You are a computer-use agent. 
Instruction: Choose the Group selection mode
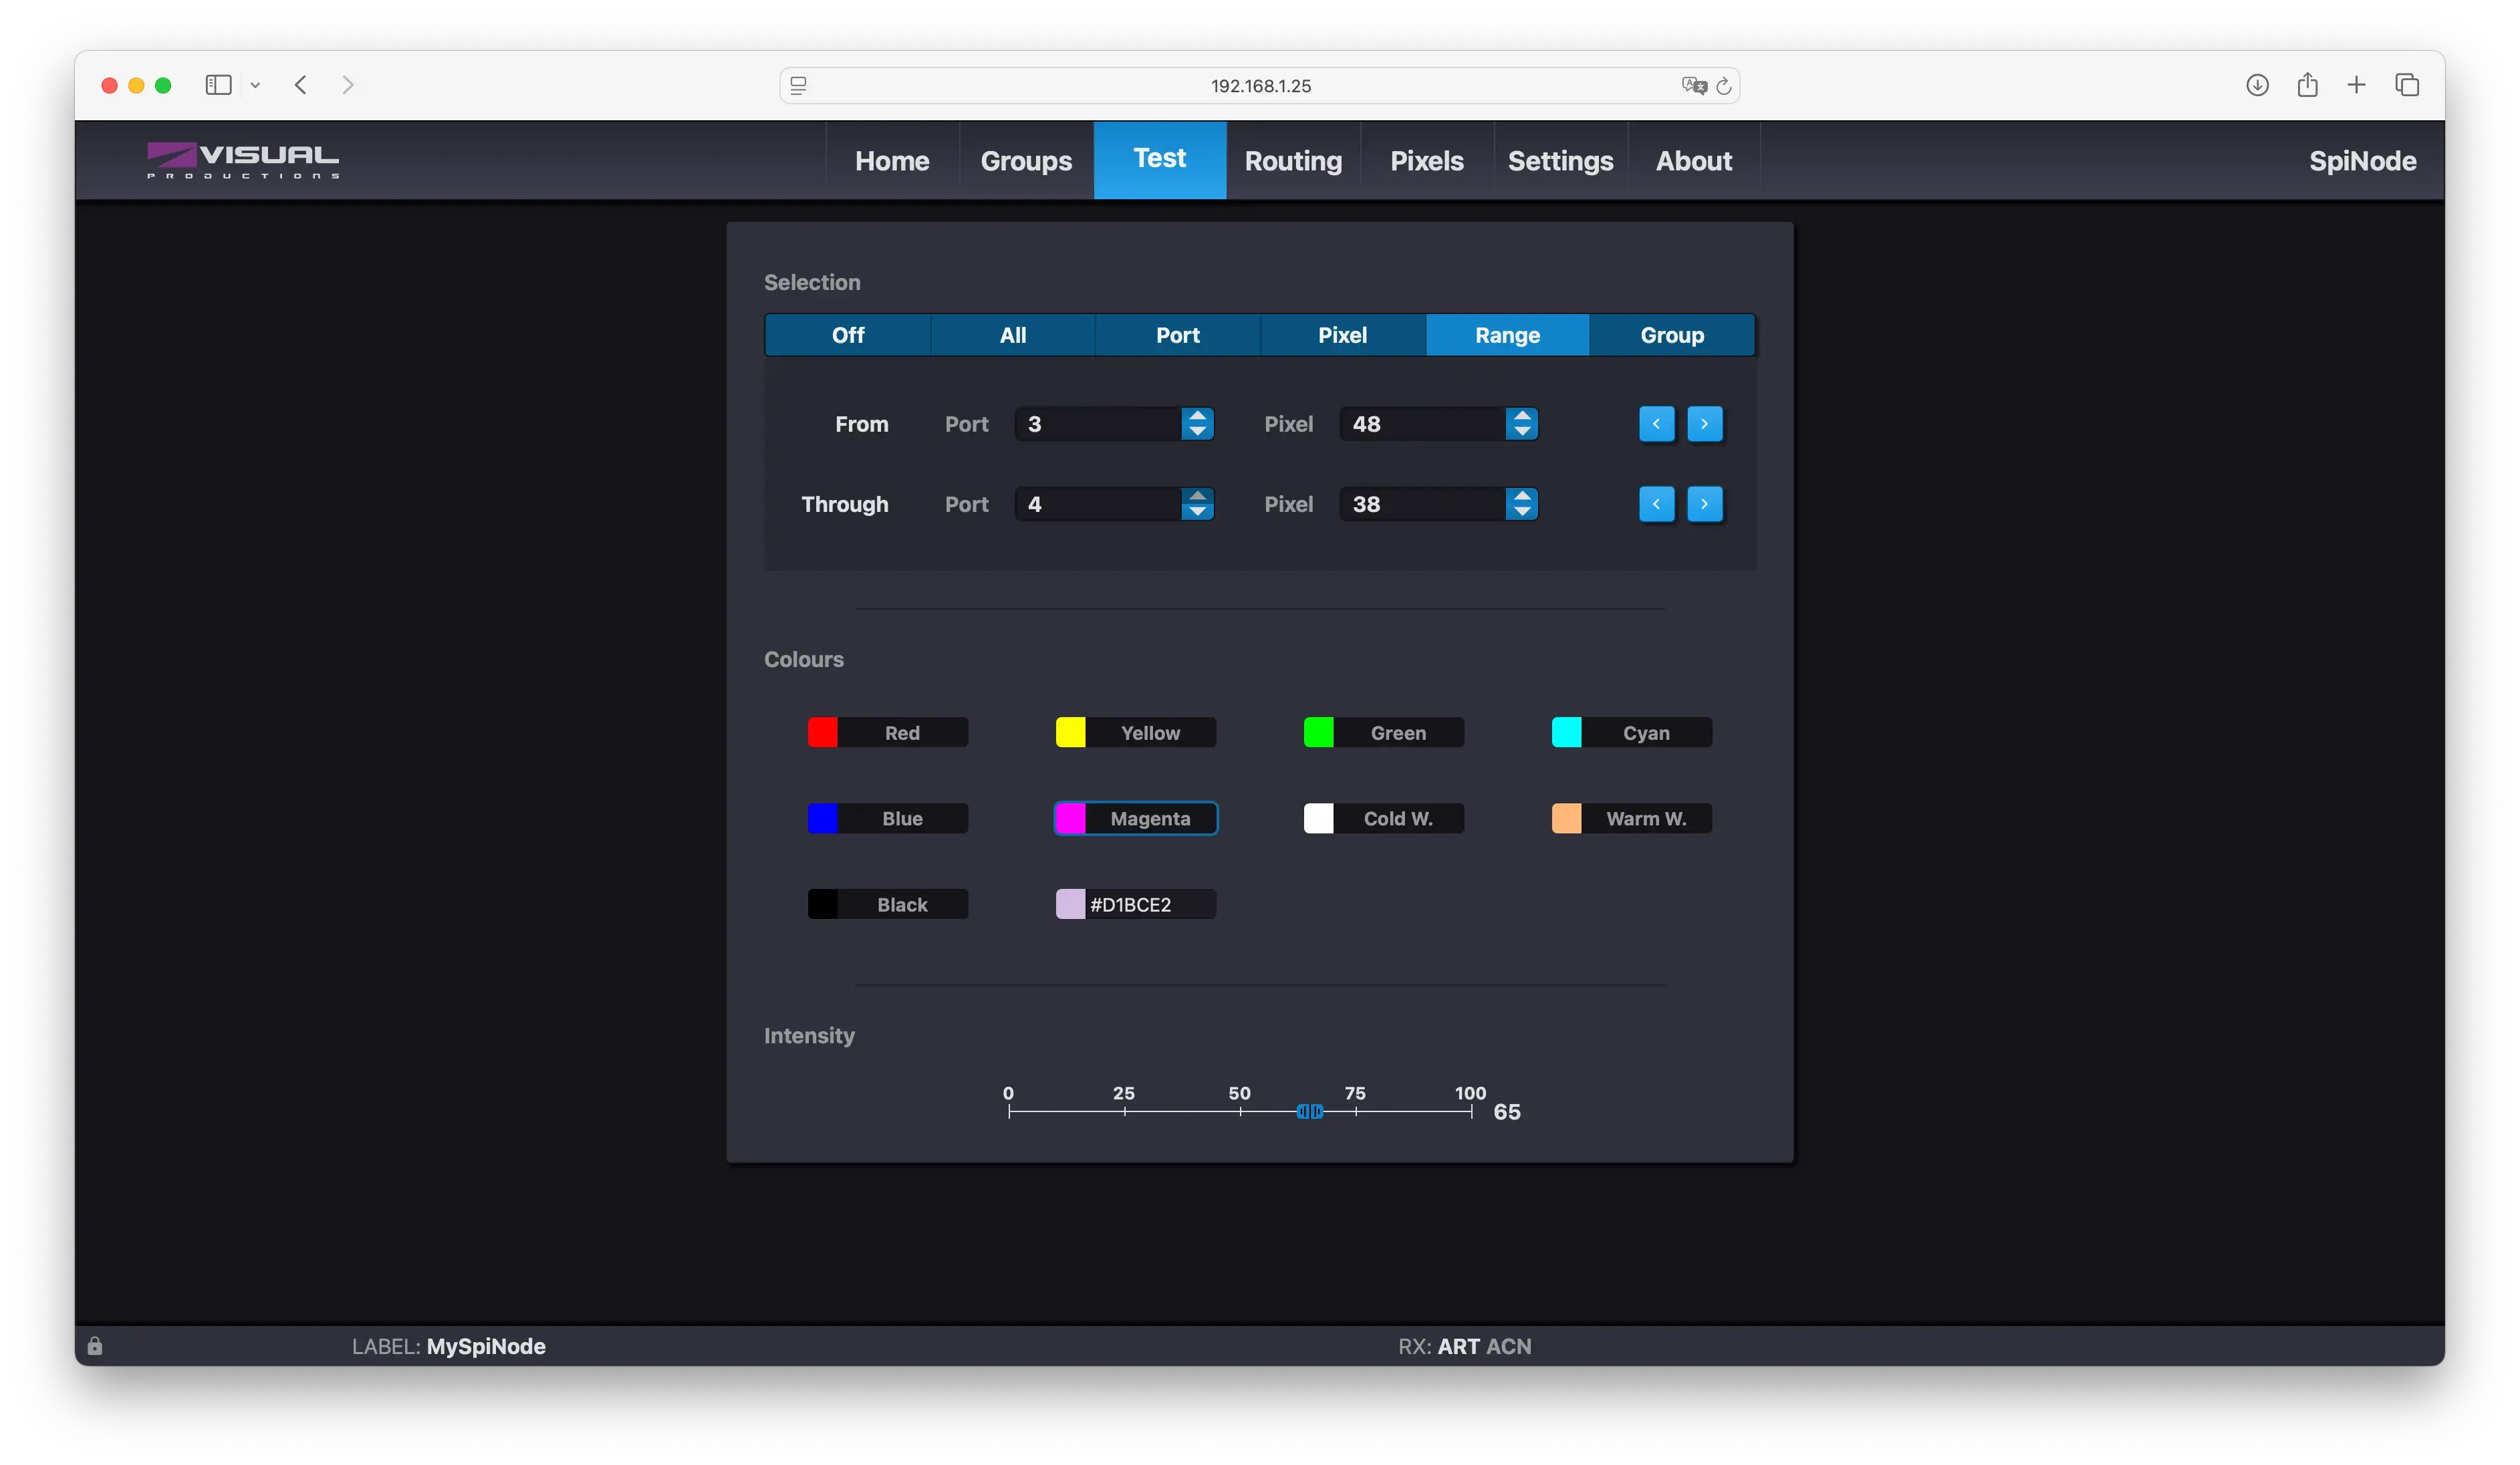(x=1671, y=335)
